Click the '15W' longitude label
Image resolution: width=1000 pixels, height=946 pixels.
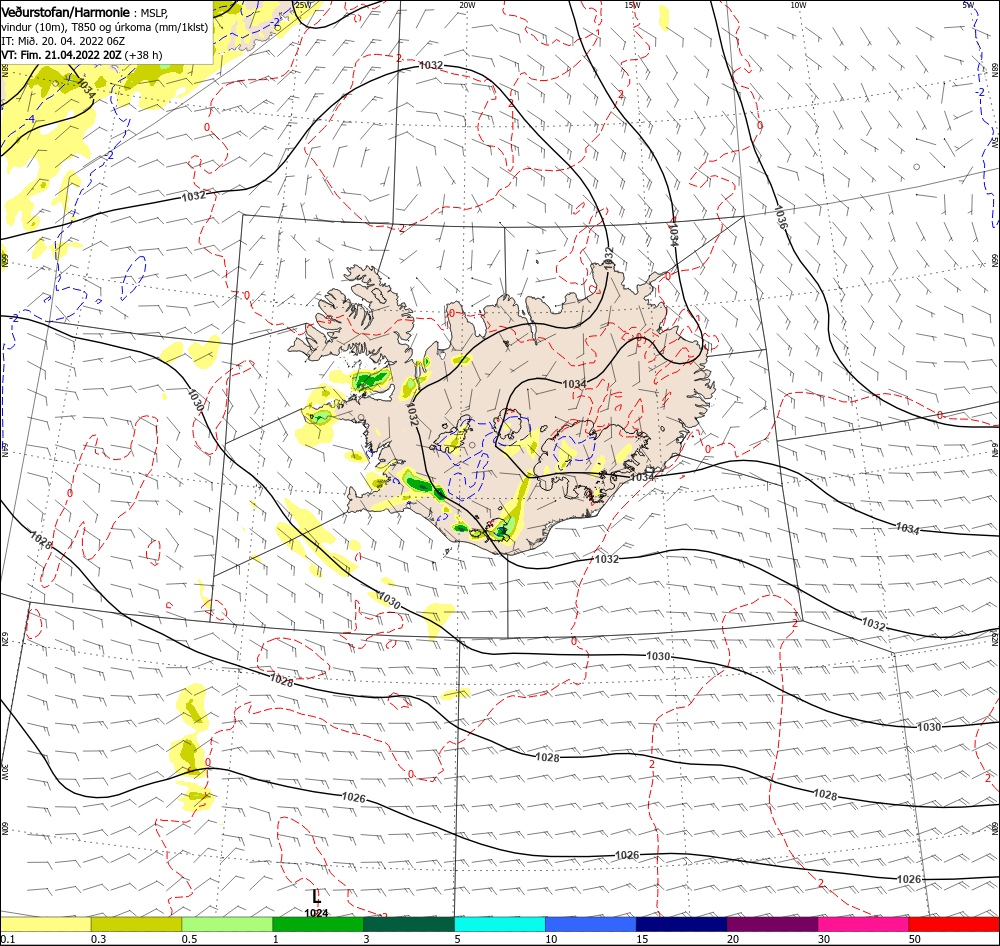pyautogui.click(x=633, y=5)
